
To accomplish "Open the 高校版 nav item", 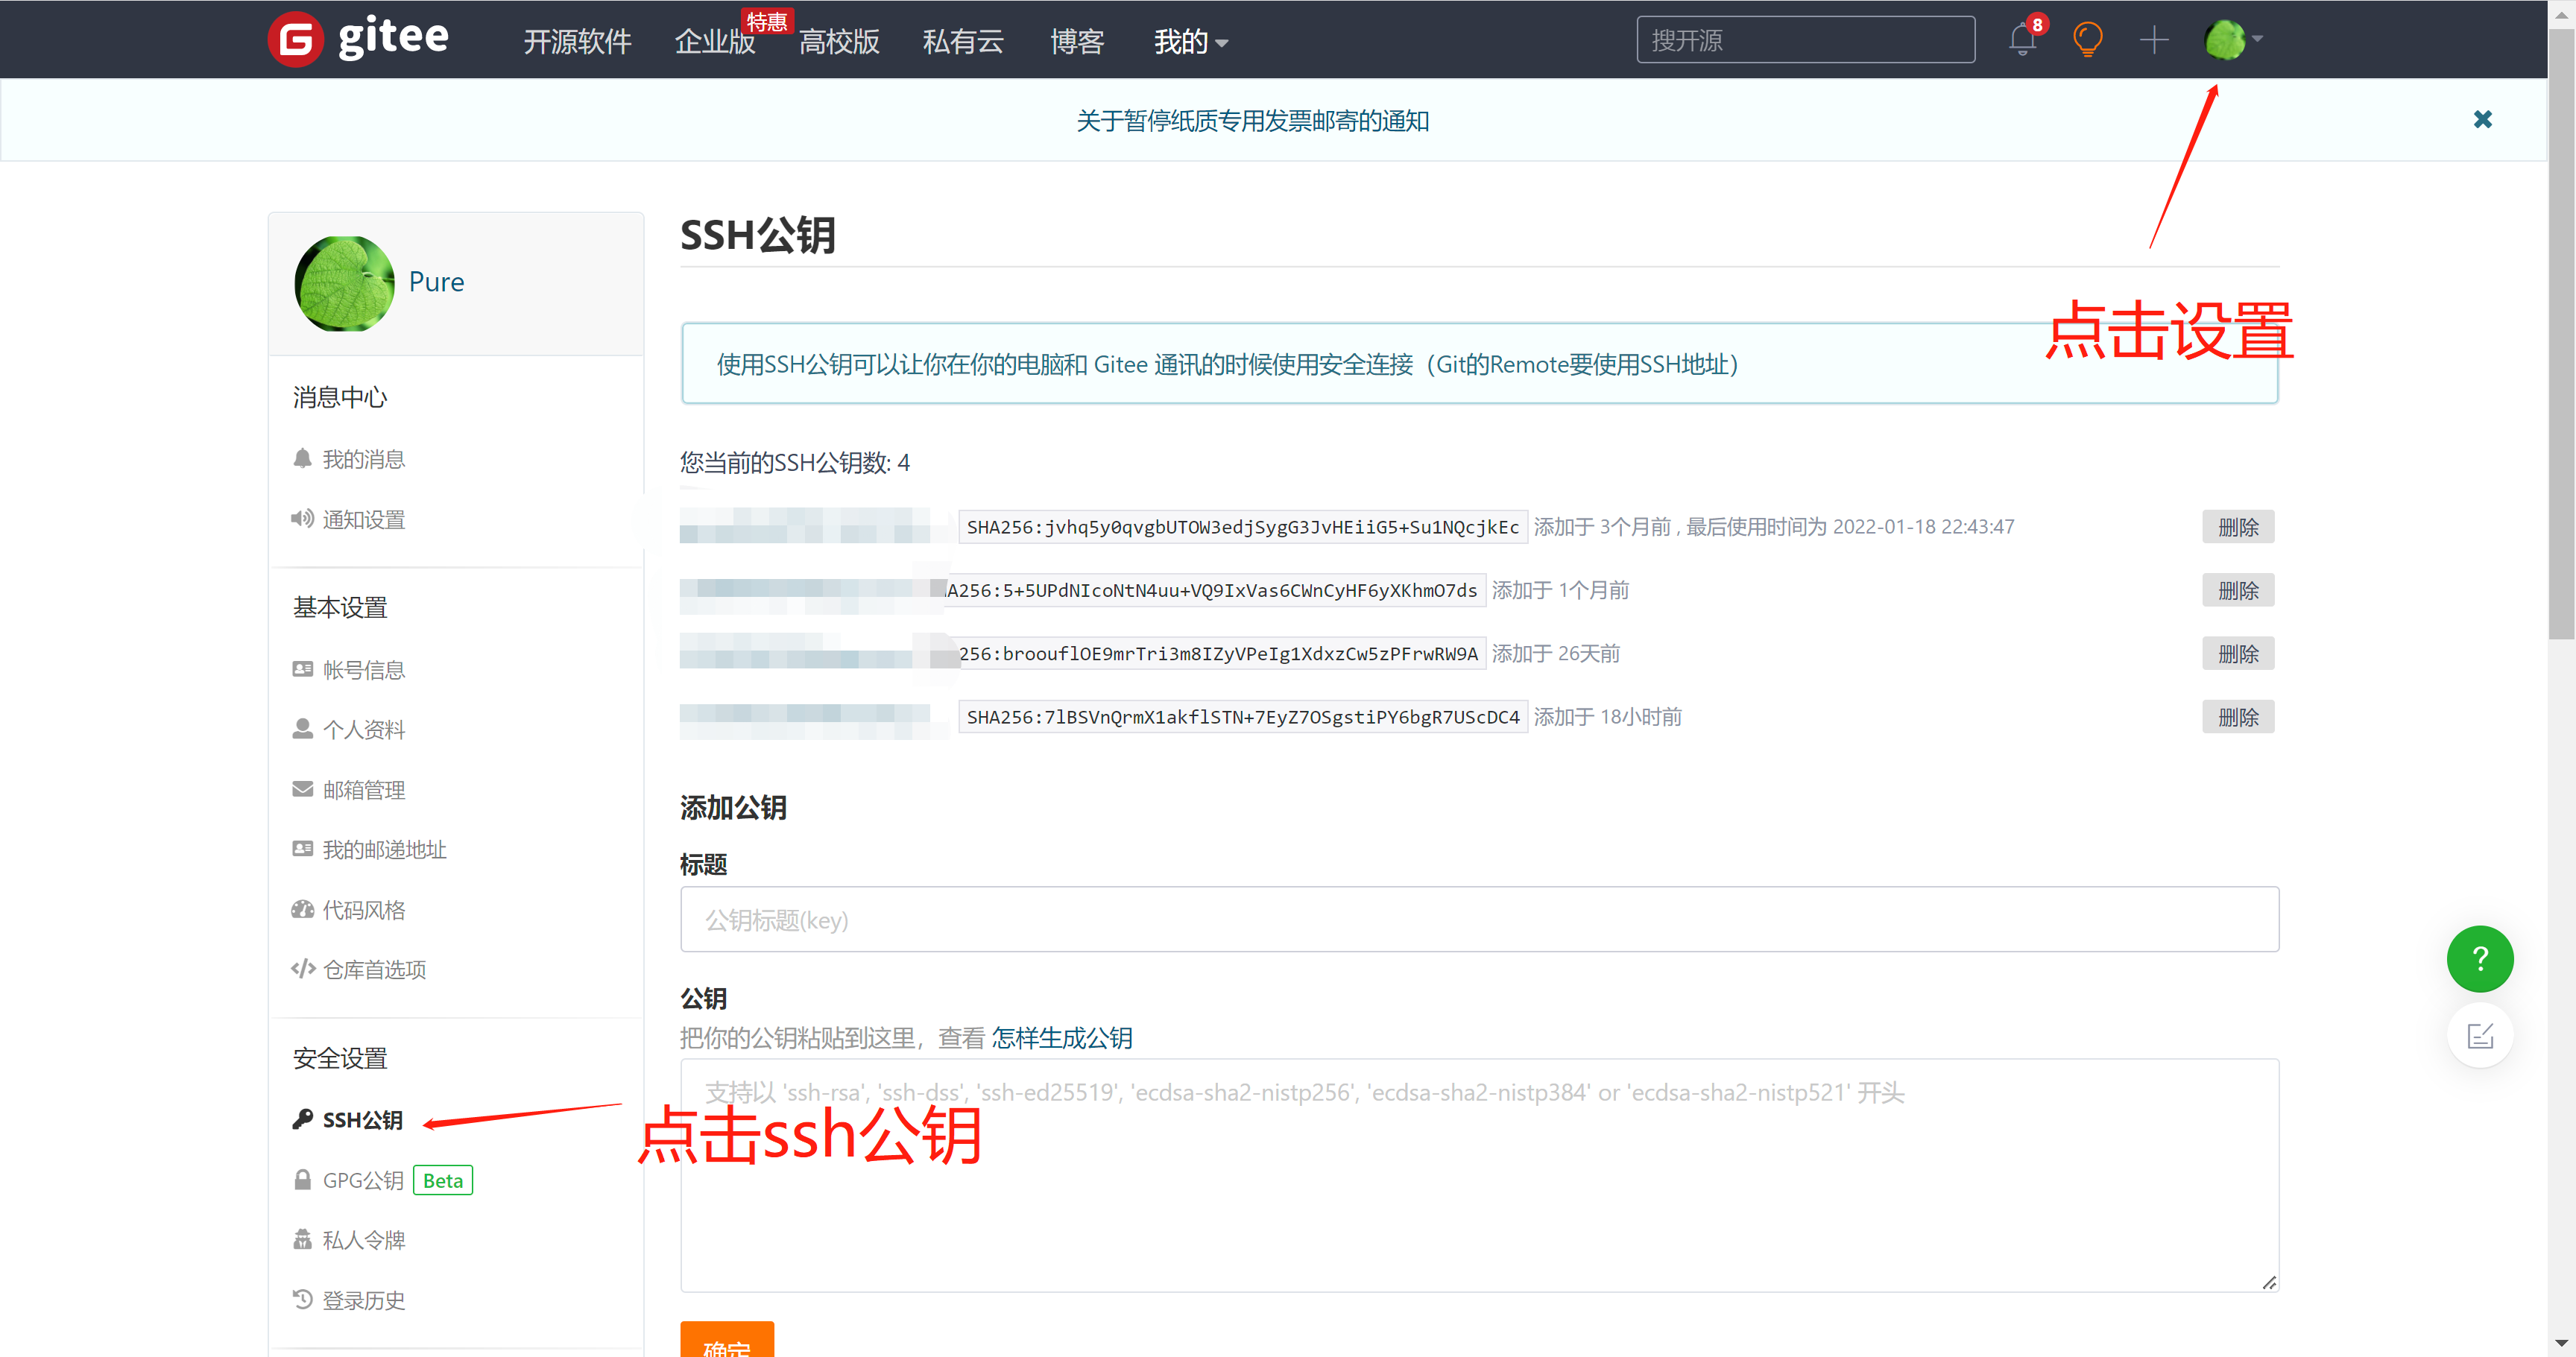I will pos(839,42).
